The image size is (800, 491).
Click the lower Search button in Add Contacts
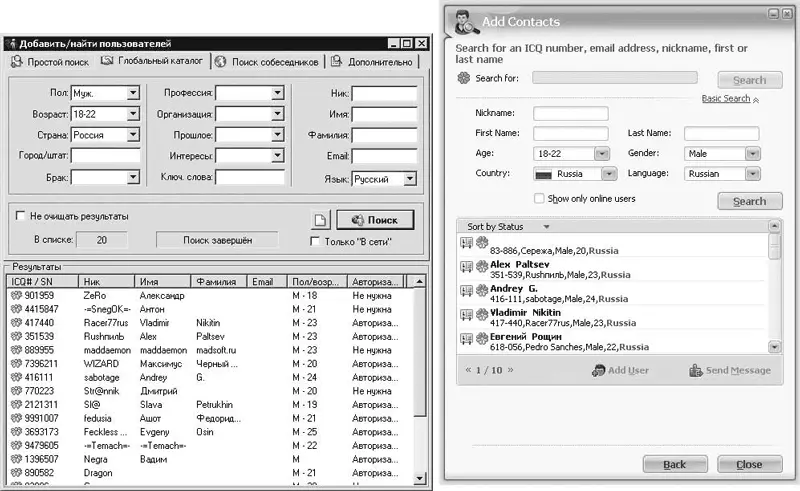point(749,201)
